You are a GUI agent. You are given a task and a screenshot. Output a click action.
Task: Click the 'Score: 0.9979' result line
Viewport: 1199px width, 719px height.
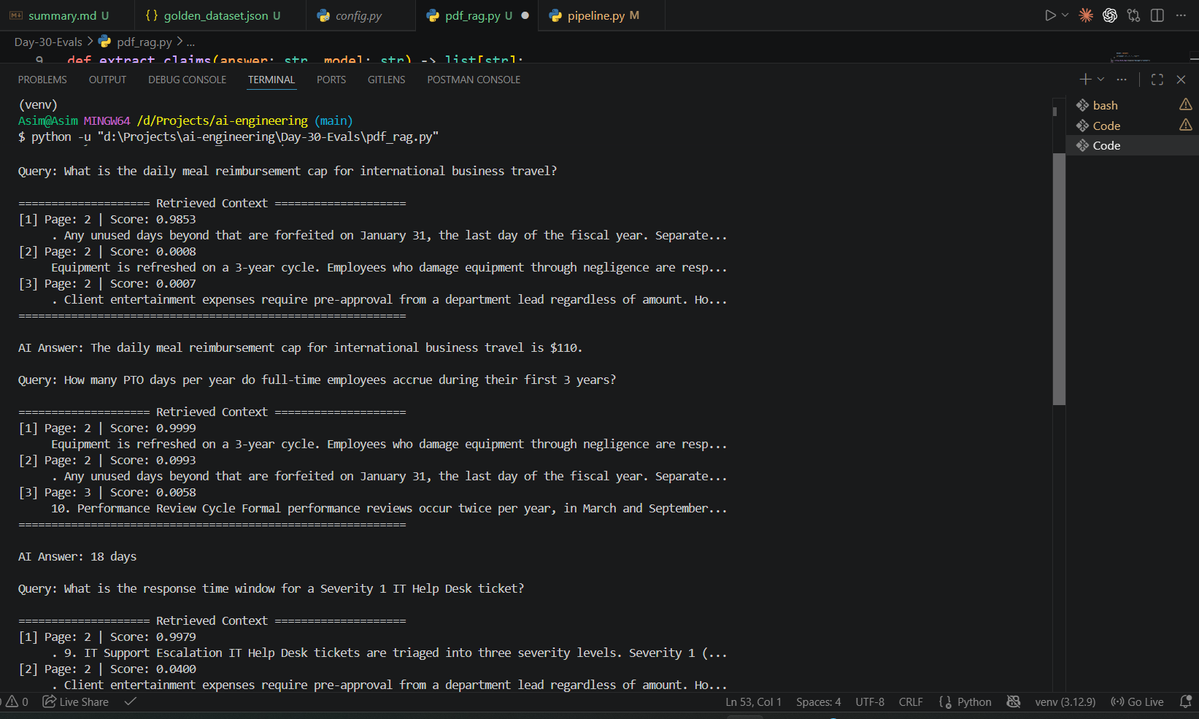coord(107,636)
